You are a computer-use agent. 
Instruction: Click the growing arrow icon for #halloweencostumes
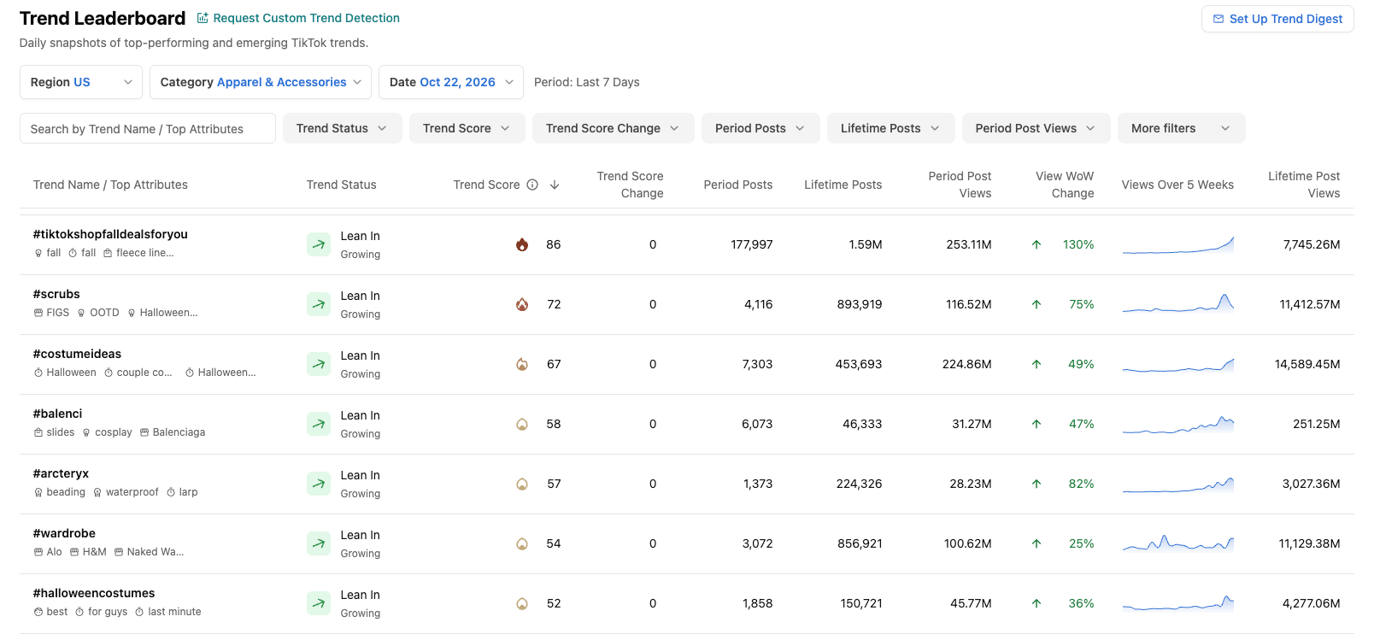click(318, 604)
